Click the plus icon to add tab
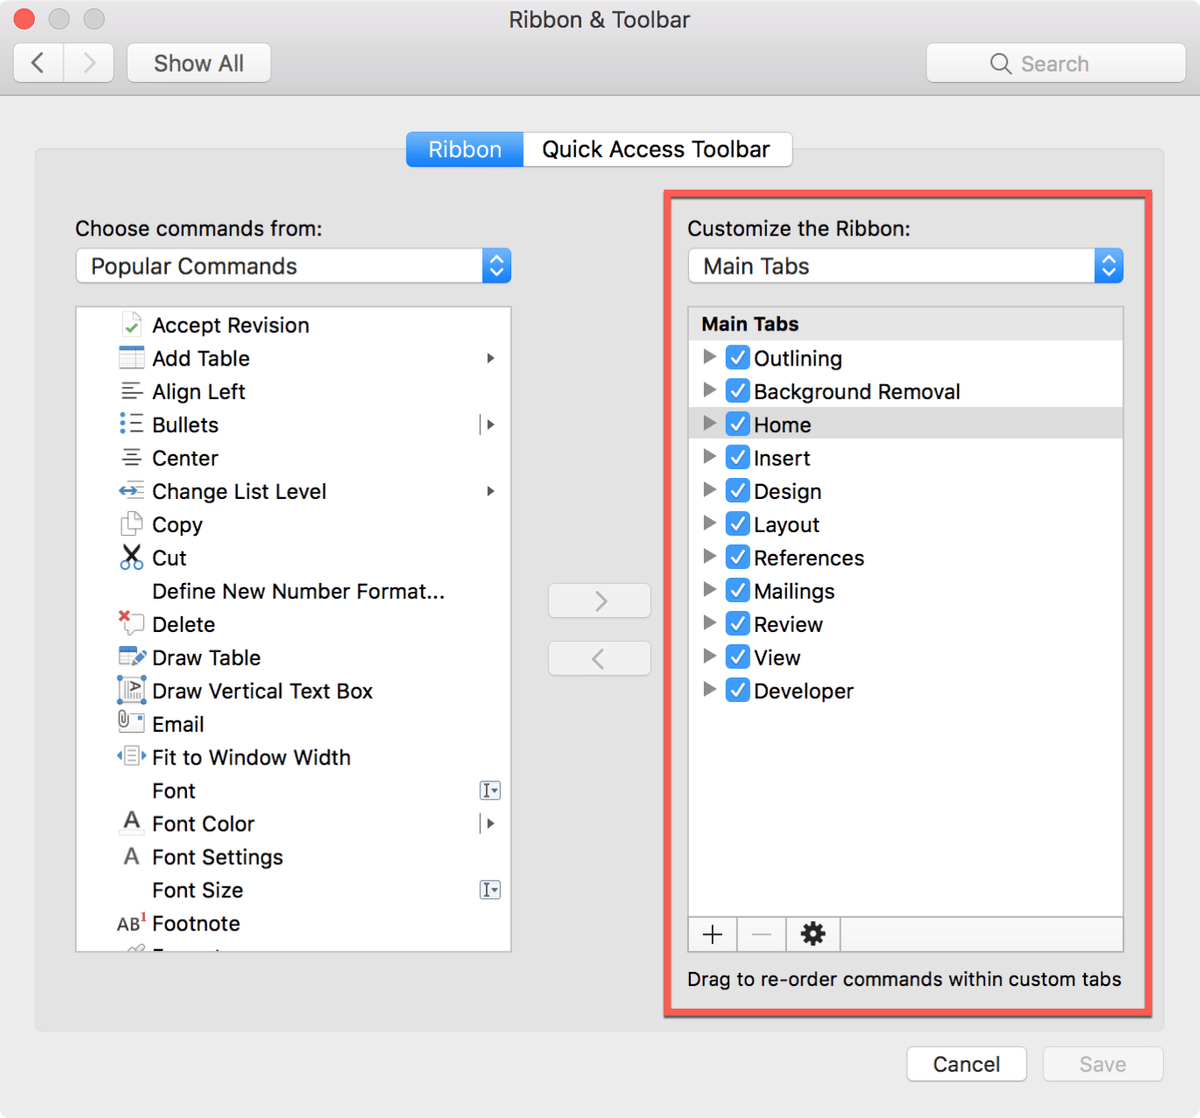Viewport: 1200px width, 1118px height. point(712,934)
